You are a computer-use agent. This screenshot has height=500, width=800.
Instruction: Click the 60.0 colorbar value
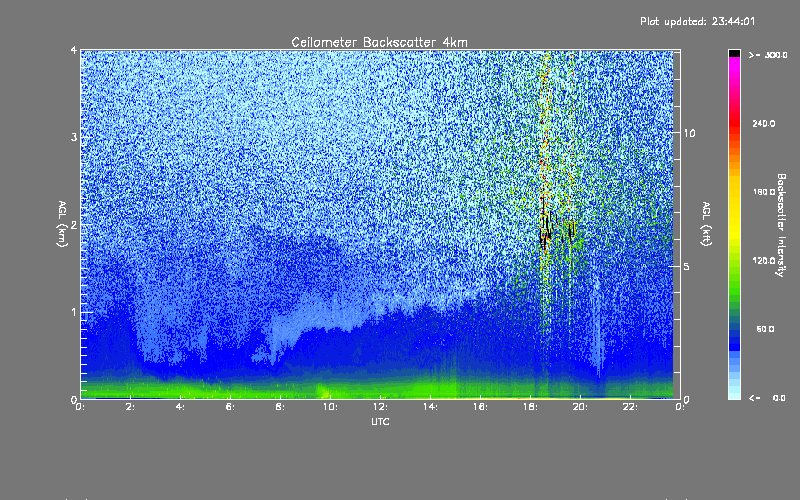click(765, 329)
